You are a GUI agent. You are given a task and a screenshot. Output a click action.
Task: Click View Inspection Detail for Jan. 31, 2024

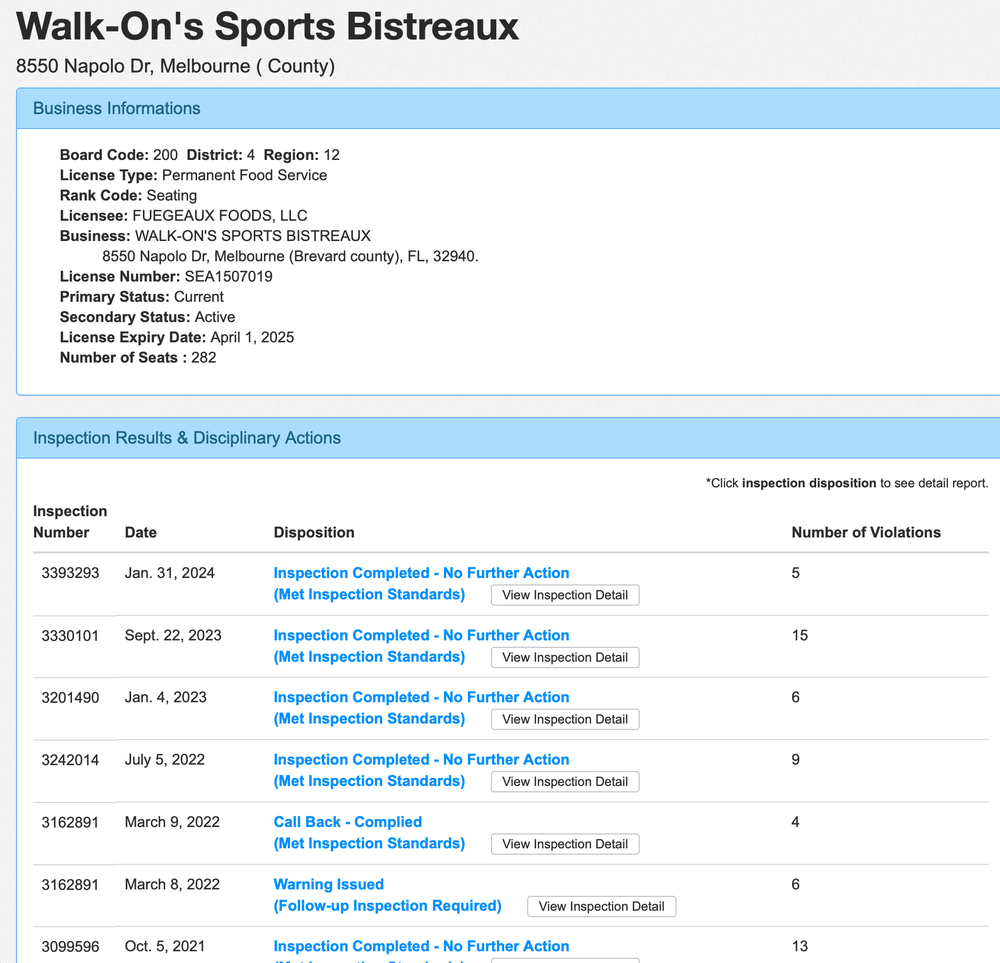564,595
